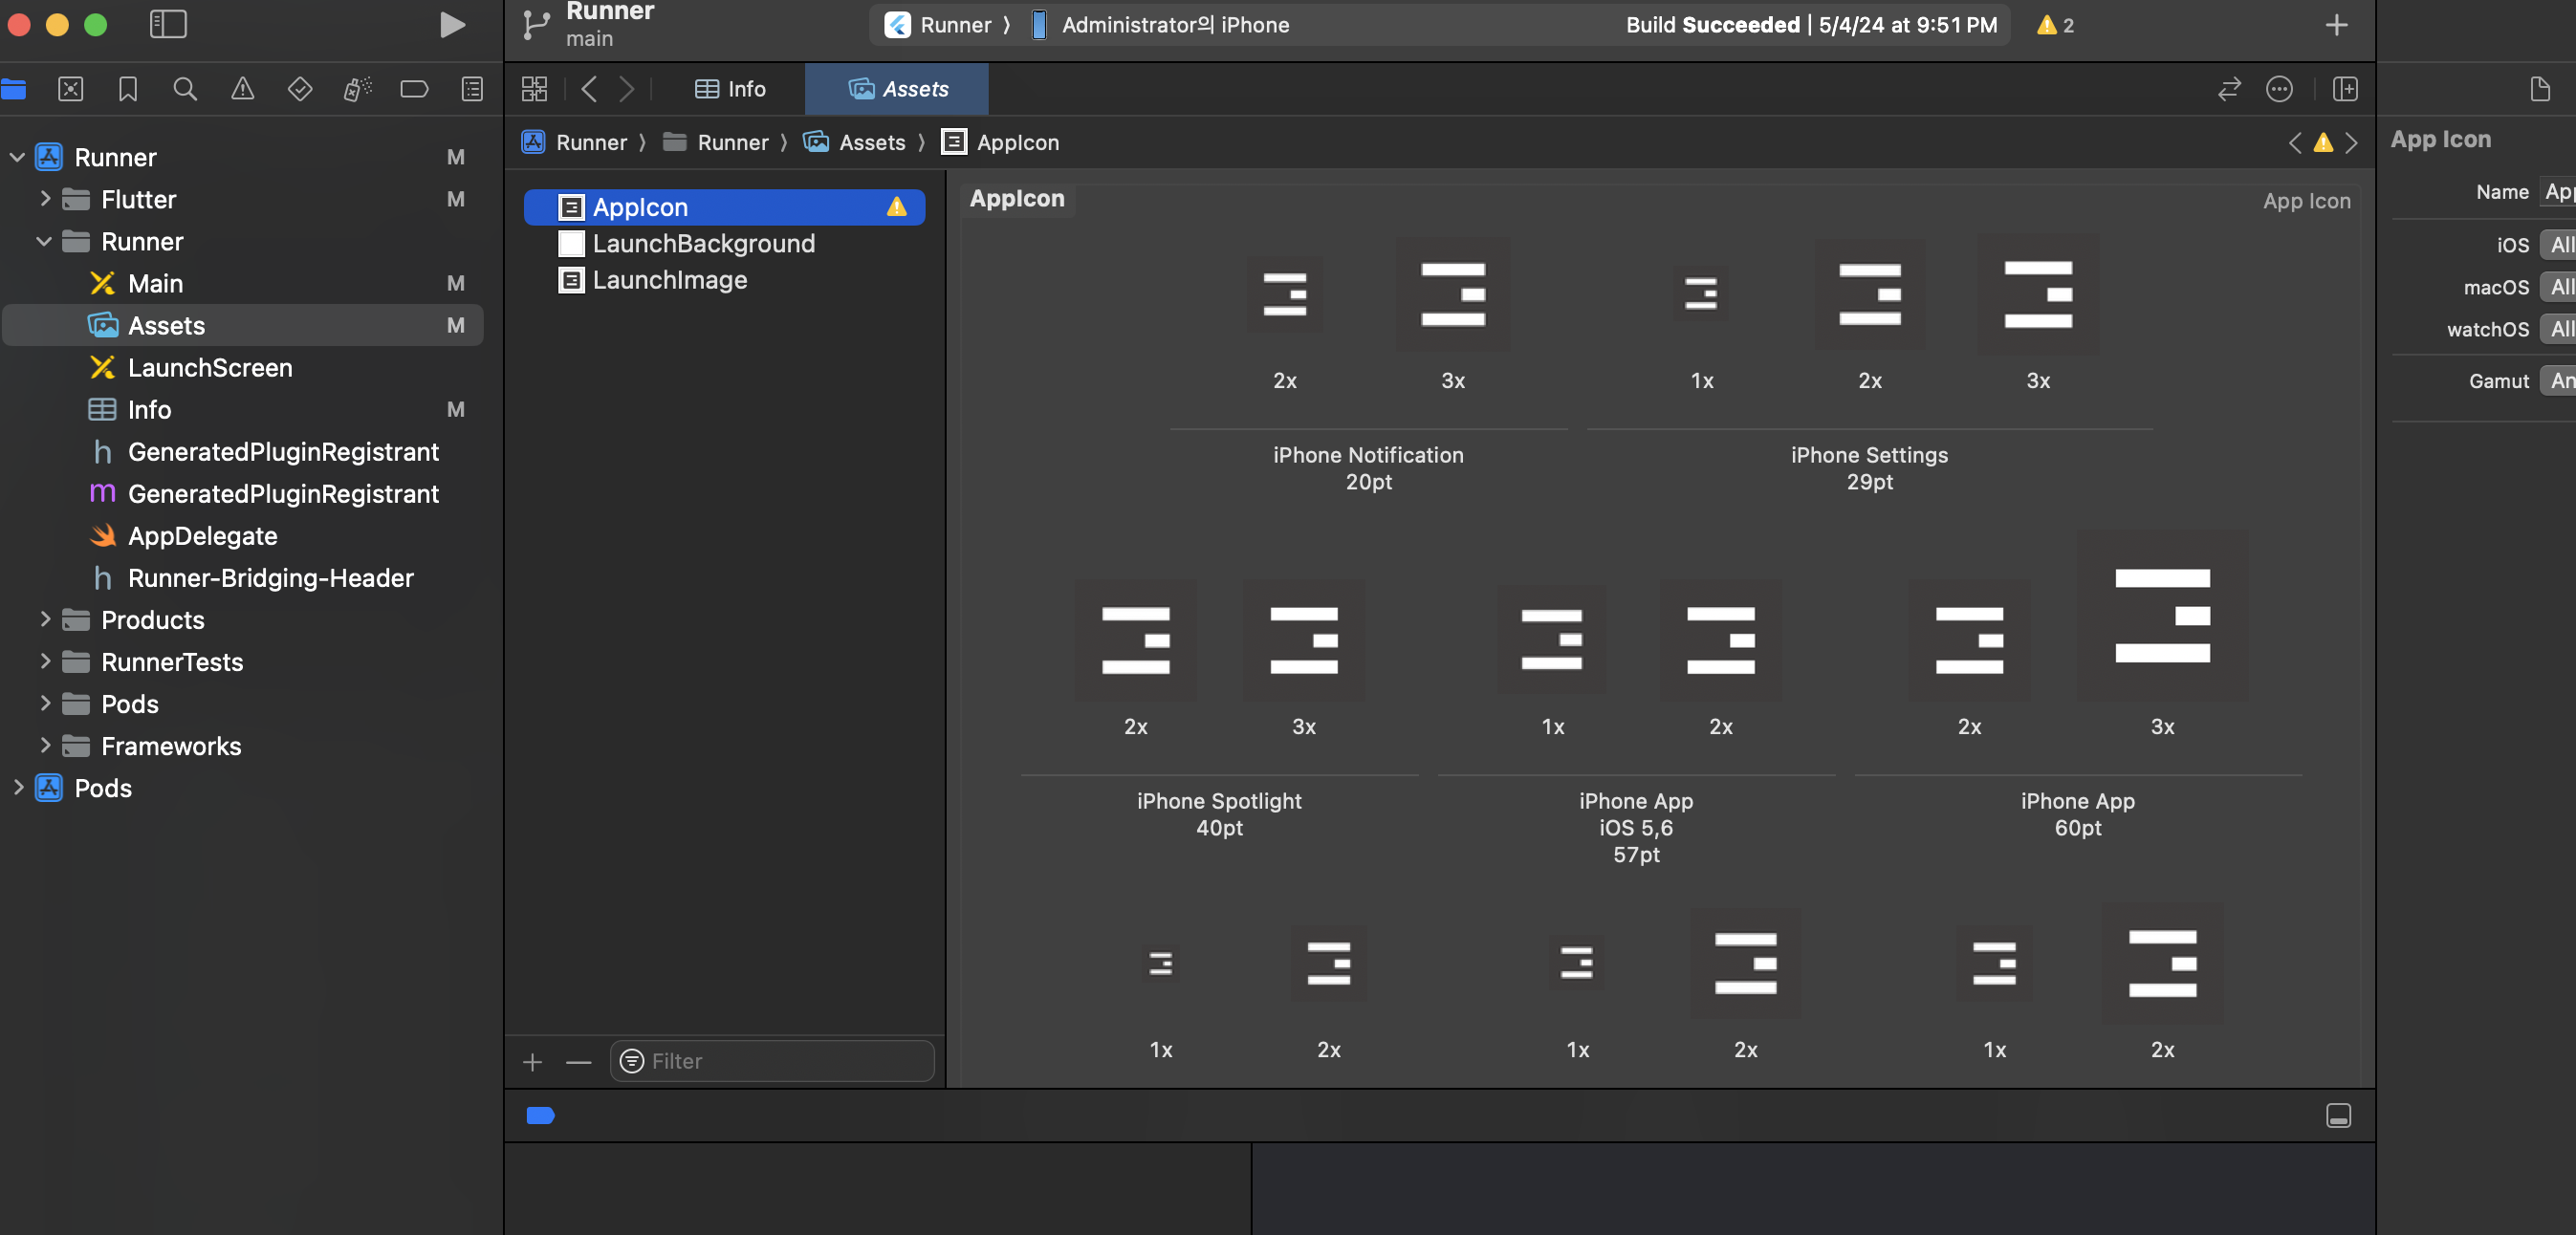Toggle the left navigator sidebar
2576x1235 pixels.
168,25
